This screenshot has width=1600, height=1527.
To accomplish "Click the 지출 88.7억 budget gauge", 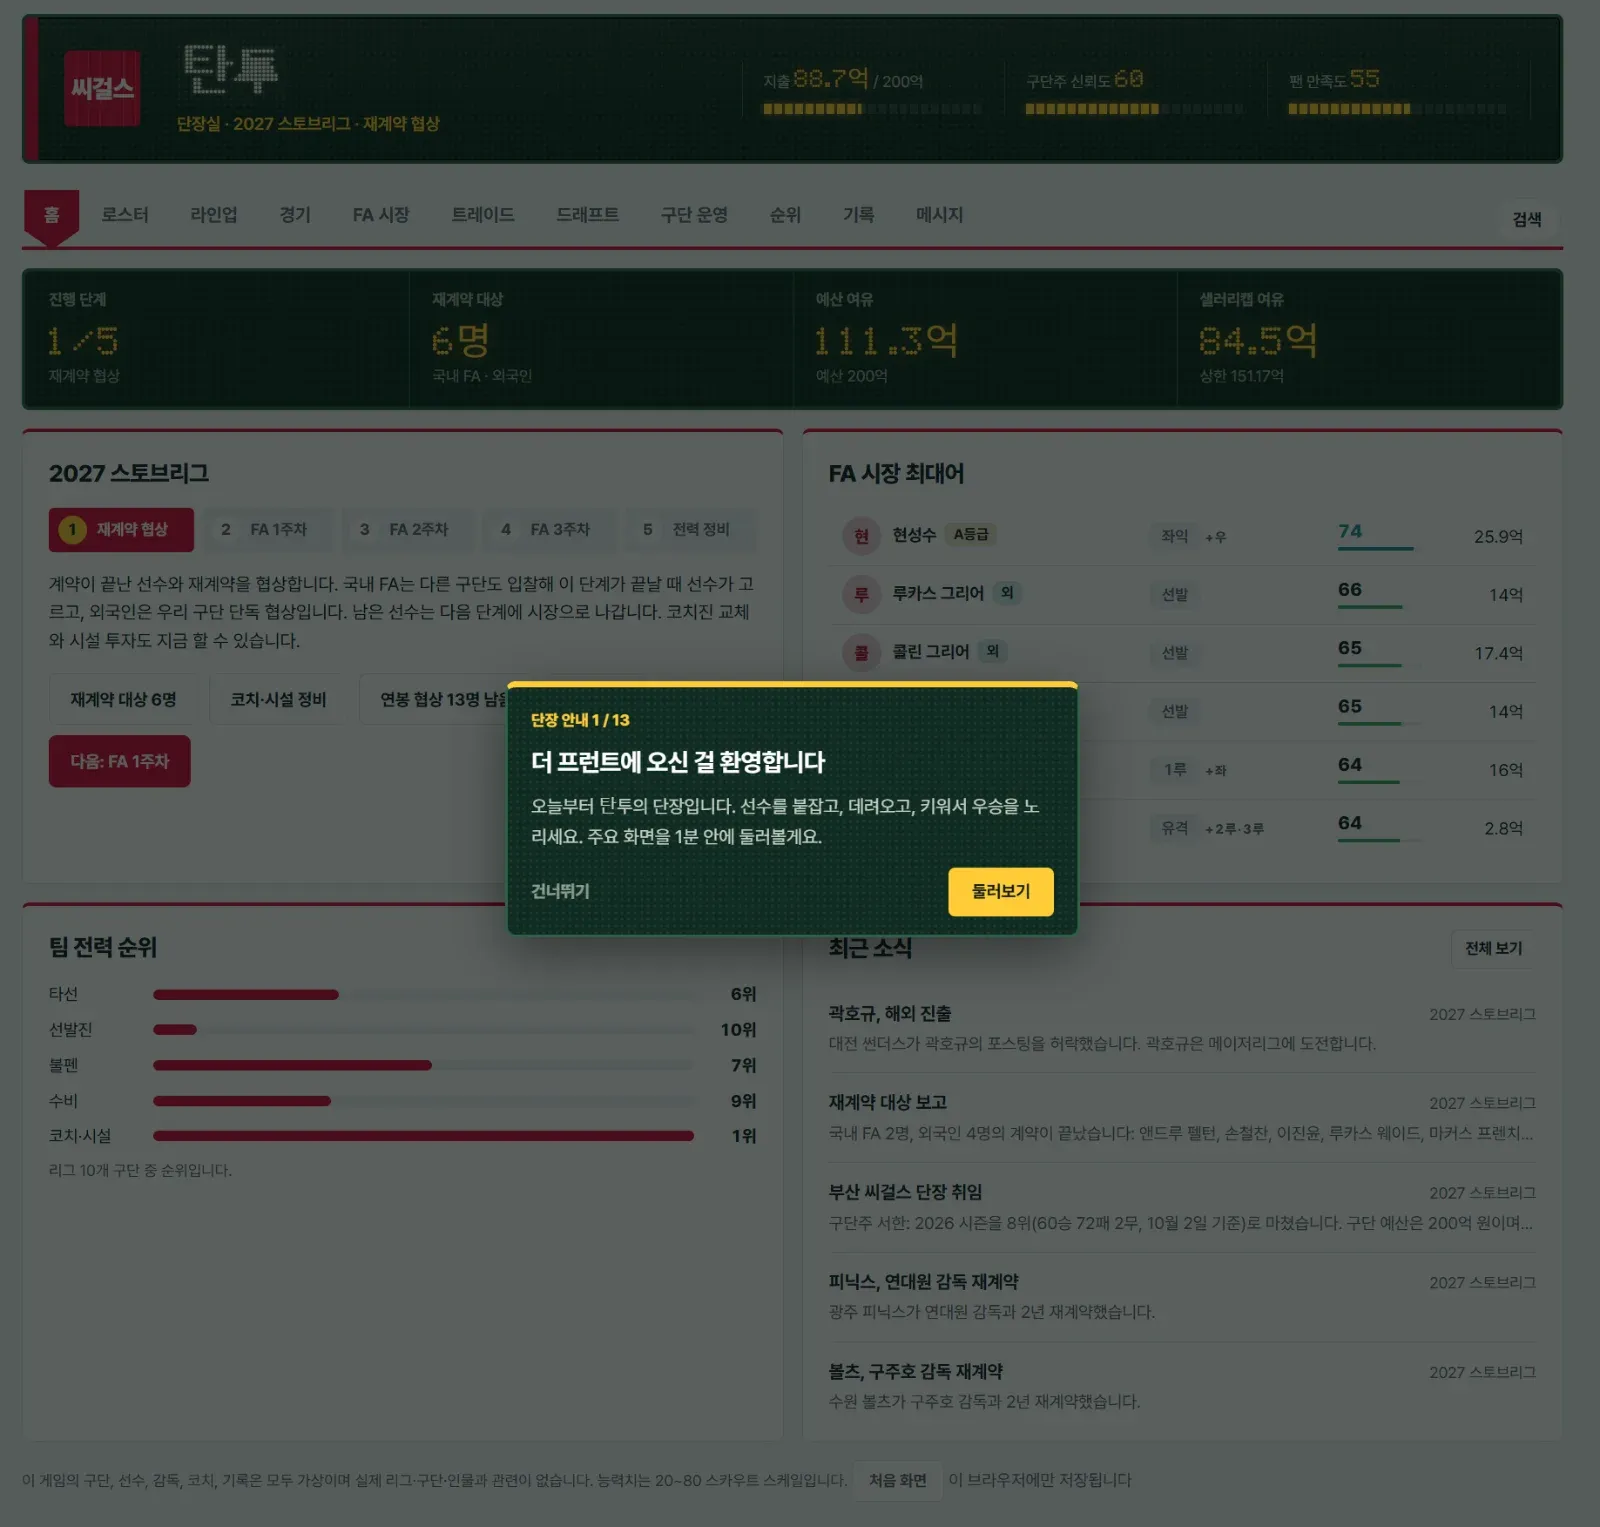I will (x=872, y=91).
